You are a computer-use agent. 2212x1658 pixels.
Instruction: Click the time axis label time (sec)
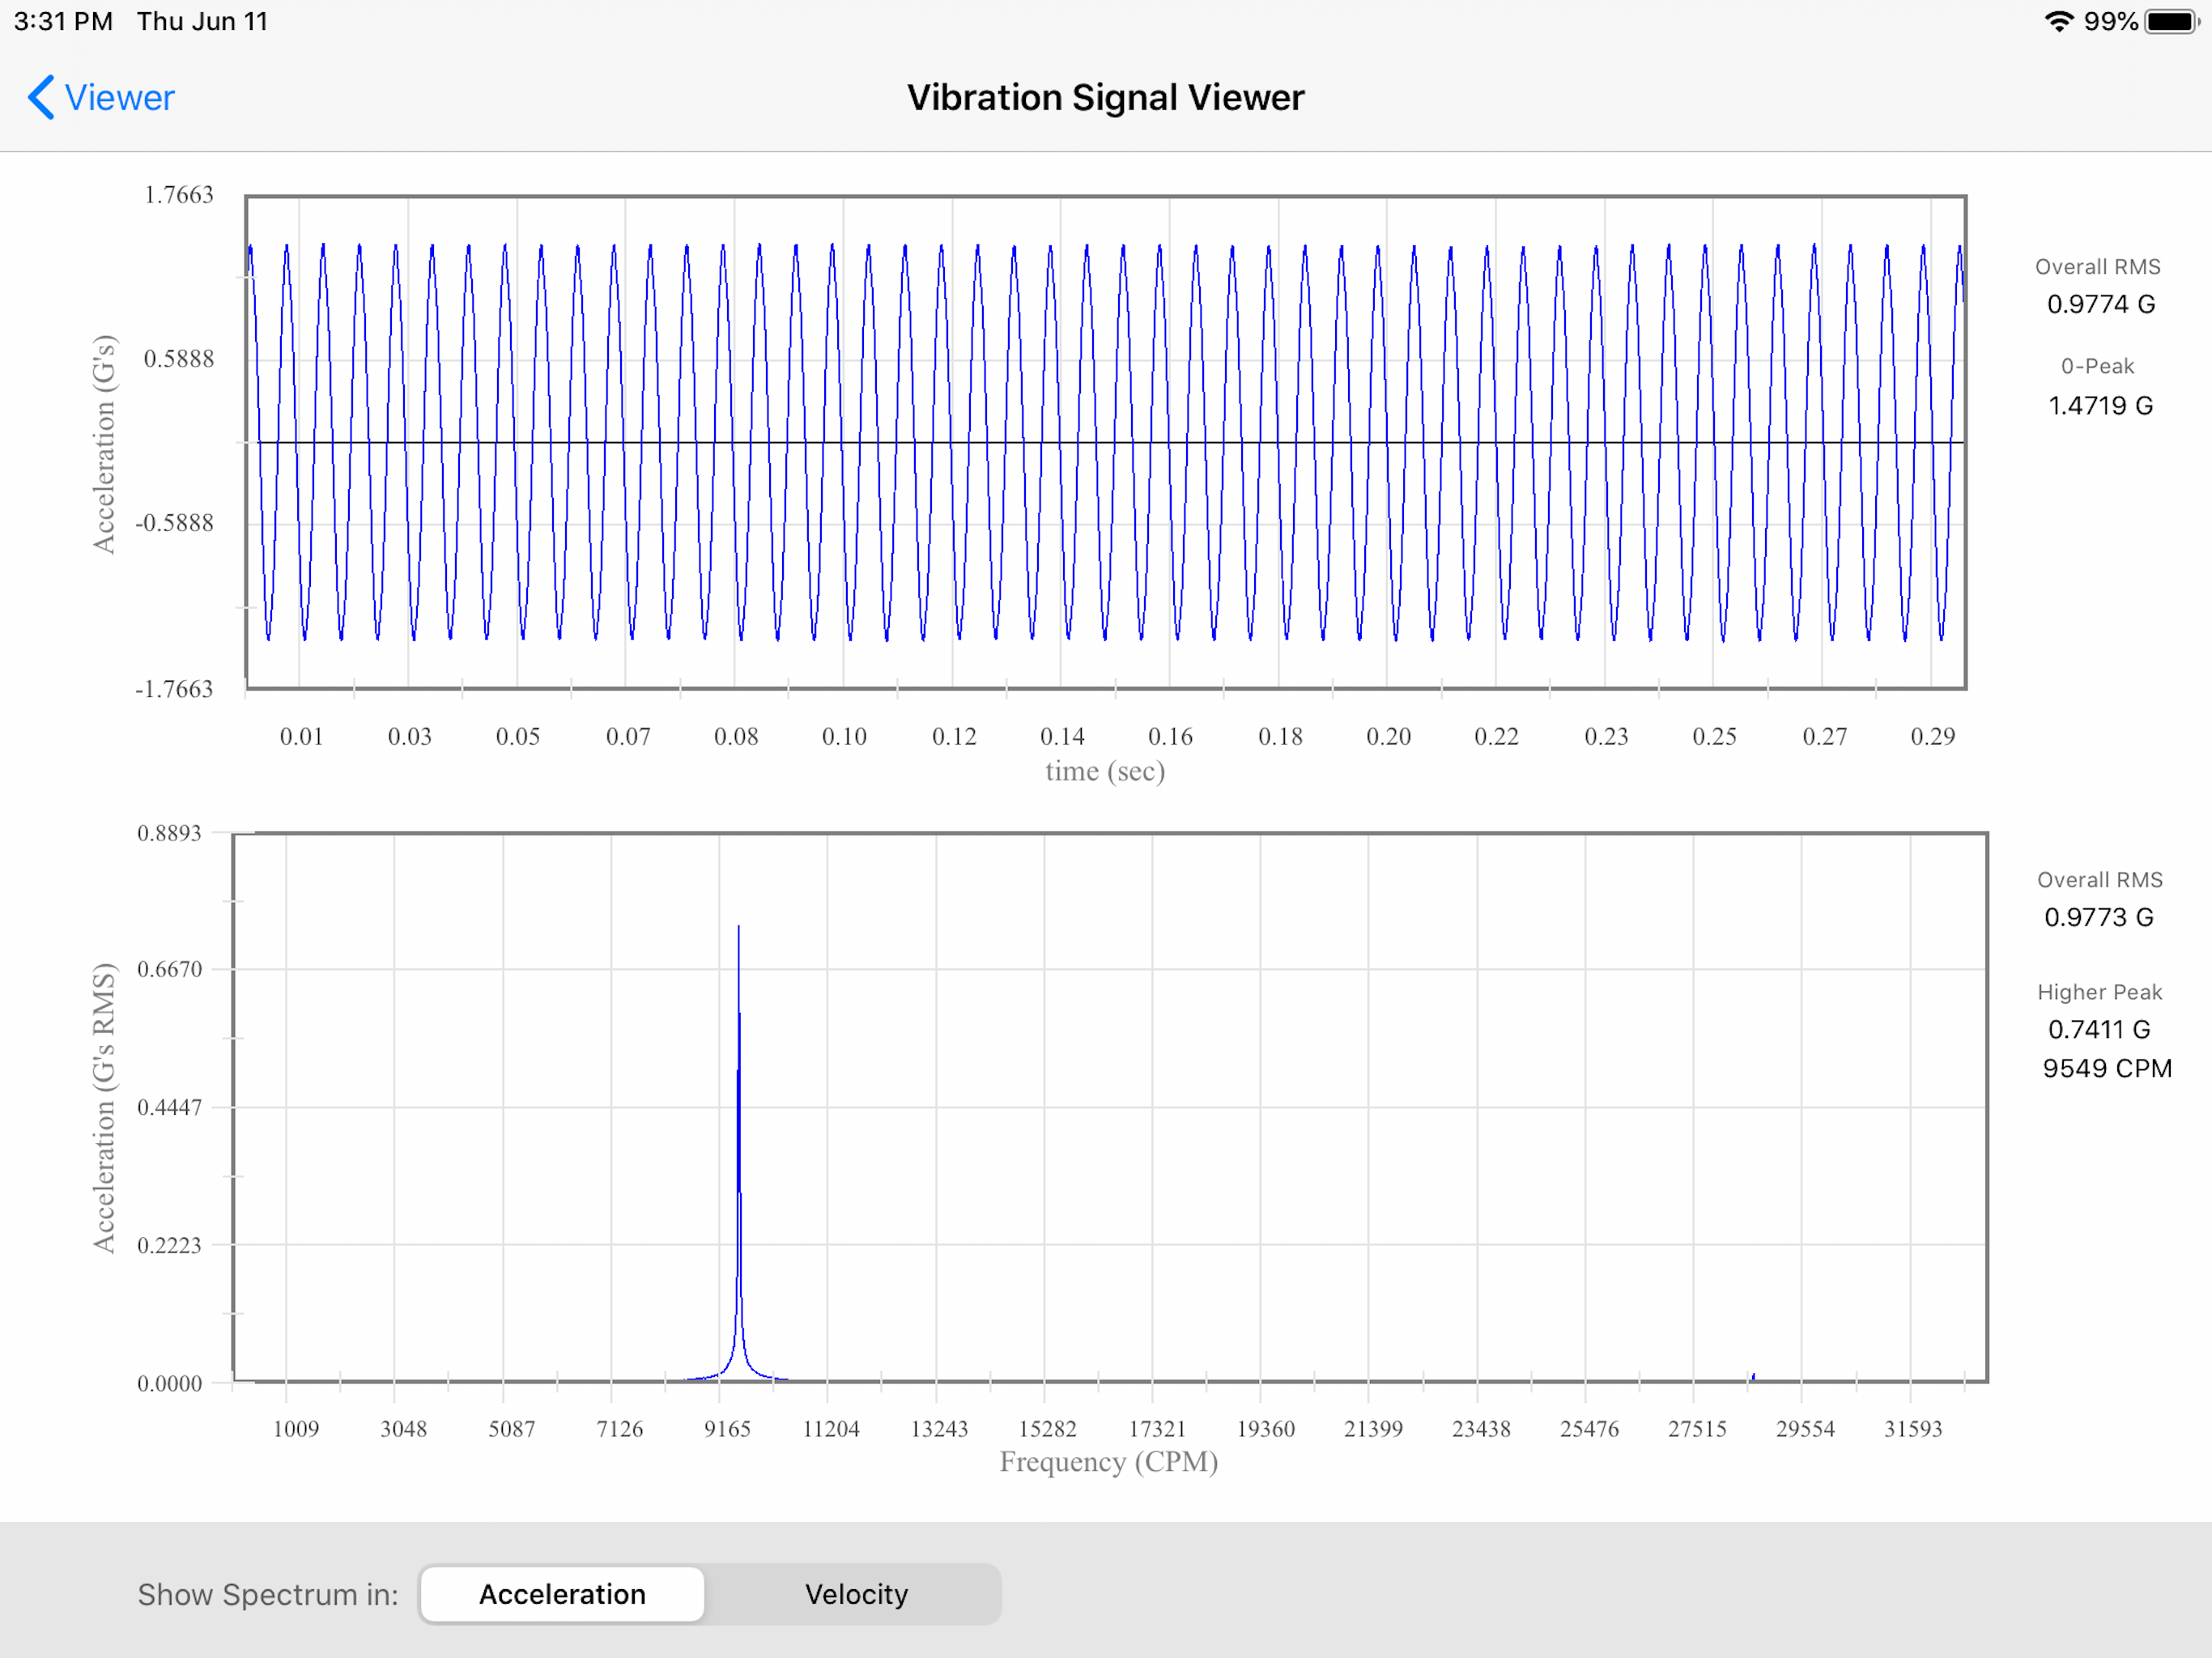[x=1105, y=771]
